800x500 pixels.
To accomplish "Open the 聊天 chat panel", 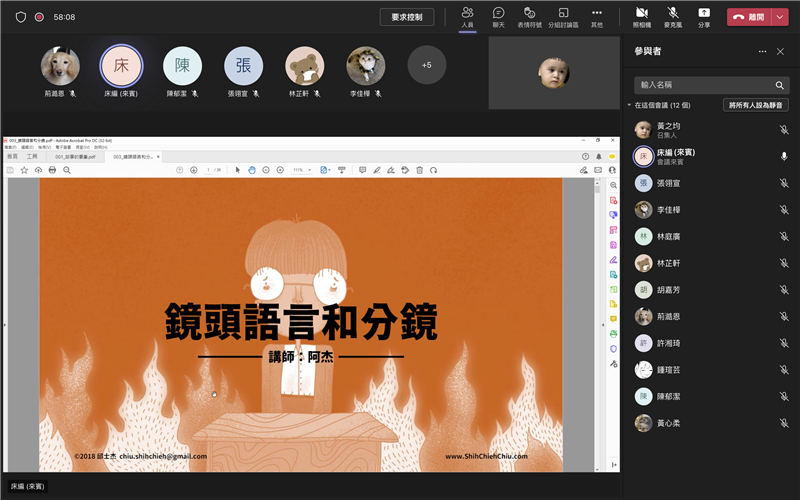I will (x=498, y=16).
